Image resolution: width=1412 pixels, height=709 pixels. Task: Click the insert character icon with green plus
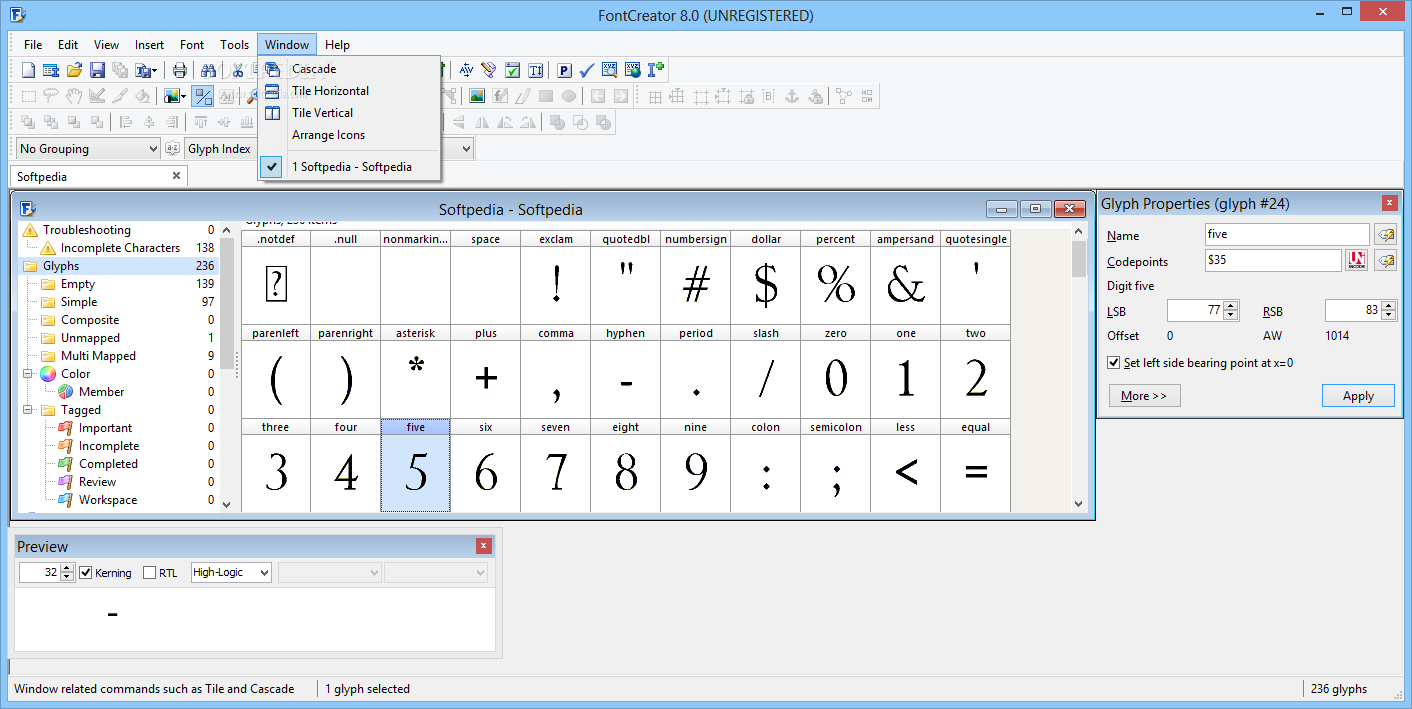(656, 70)
